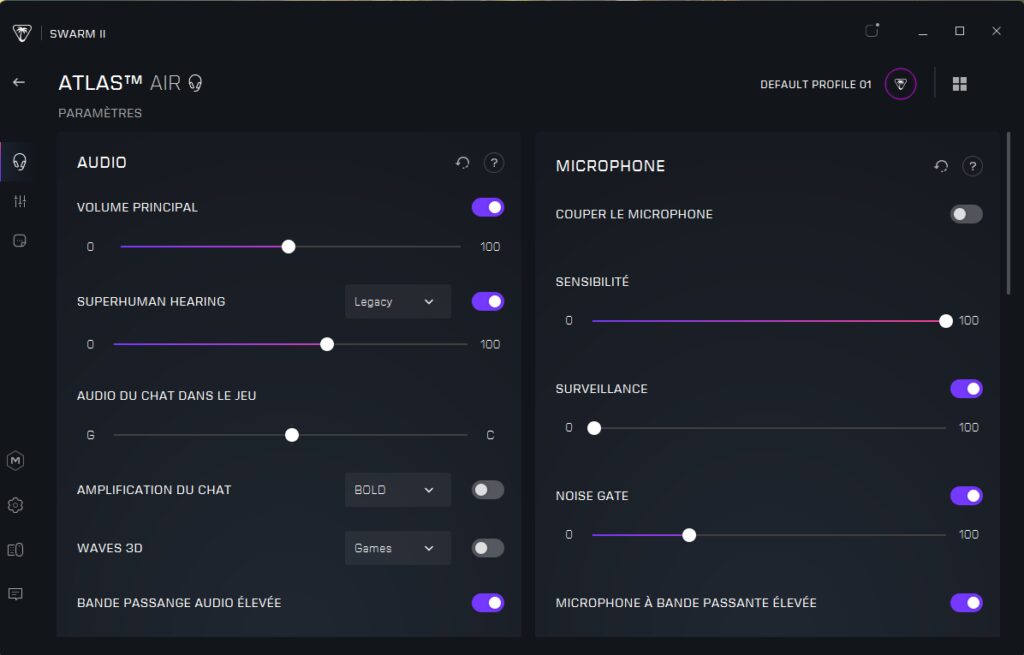Enable the Couper le microphone toggle

pyautogui.click(x=966, y=214)
